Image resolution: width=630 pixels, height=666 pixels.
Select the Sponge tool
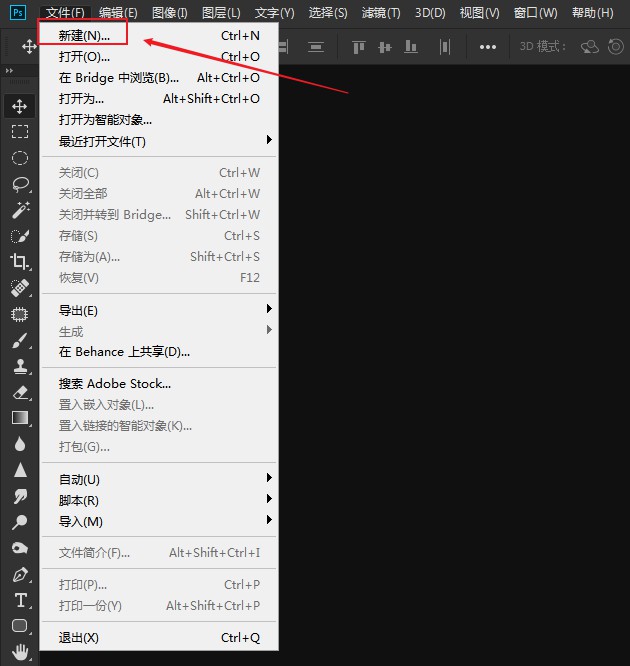coord(20,548)
